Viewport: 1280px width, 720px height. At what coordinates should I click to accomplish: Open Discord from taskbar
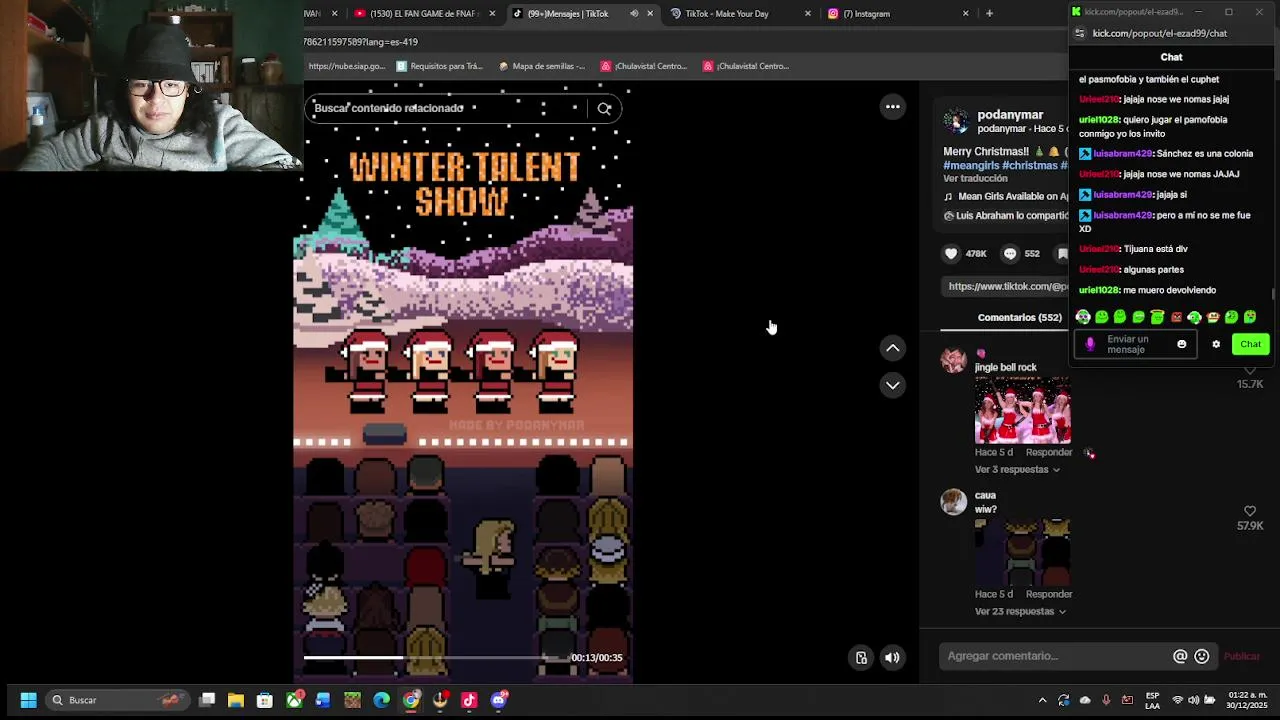pos(499,700)
